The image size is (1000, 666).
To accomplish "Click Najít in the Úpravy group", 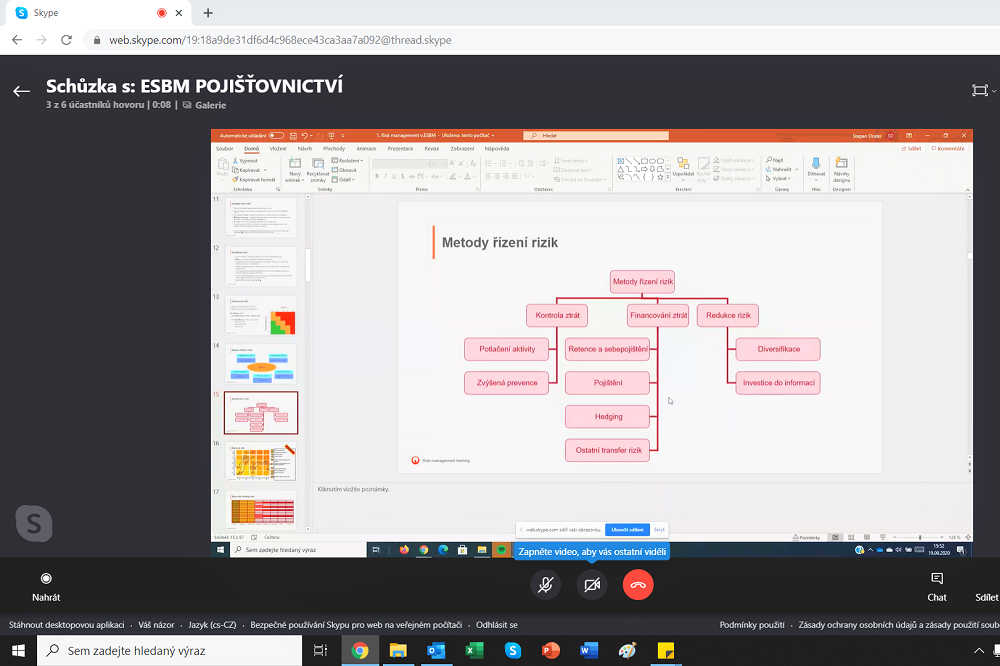I will [775, 160].
